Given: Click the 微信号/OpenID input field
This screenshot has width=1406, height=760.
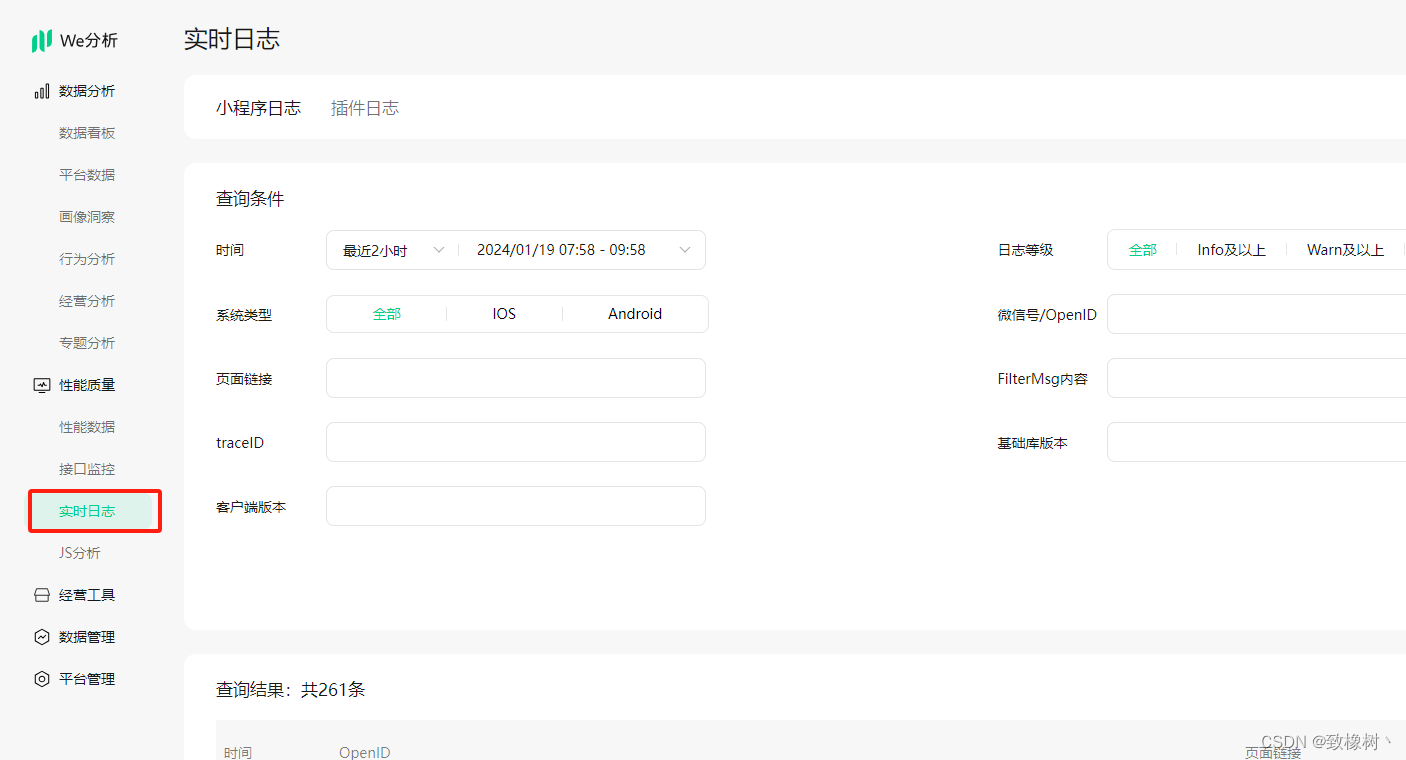Looking at the screenshot, I should pyautogui.click(x=1256, y=314).
